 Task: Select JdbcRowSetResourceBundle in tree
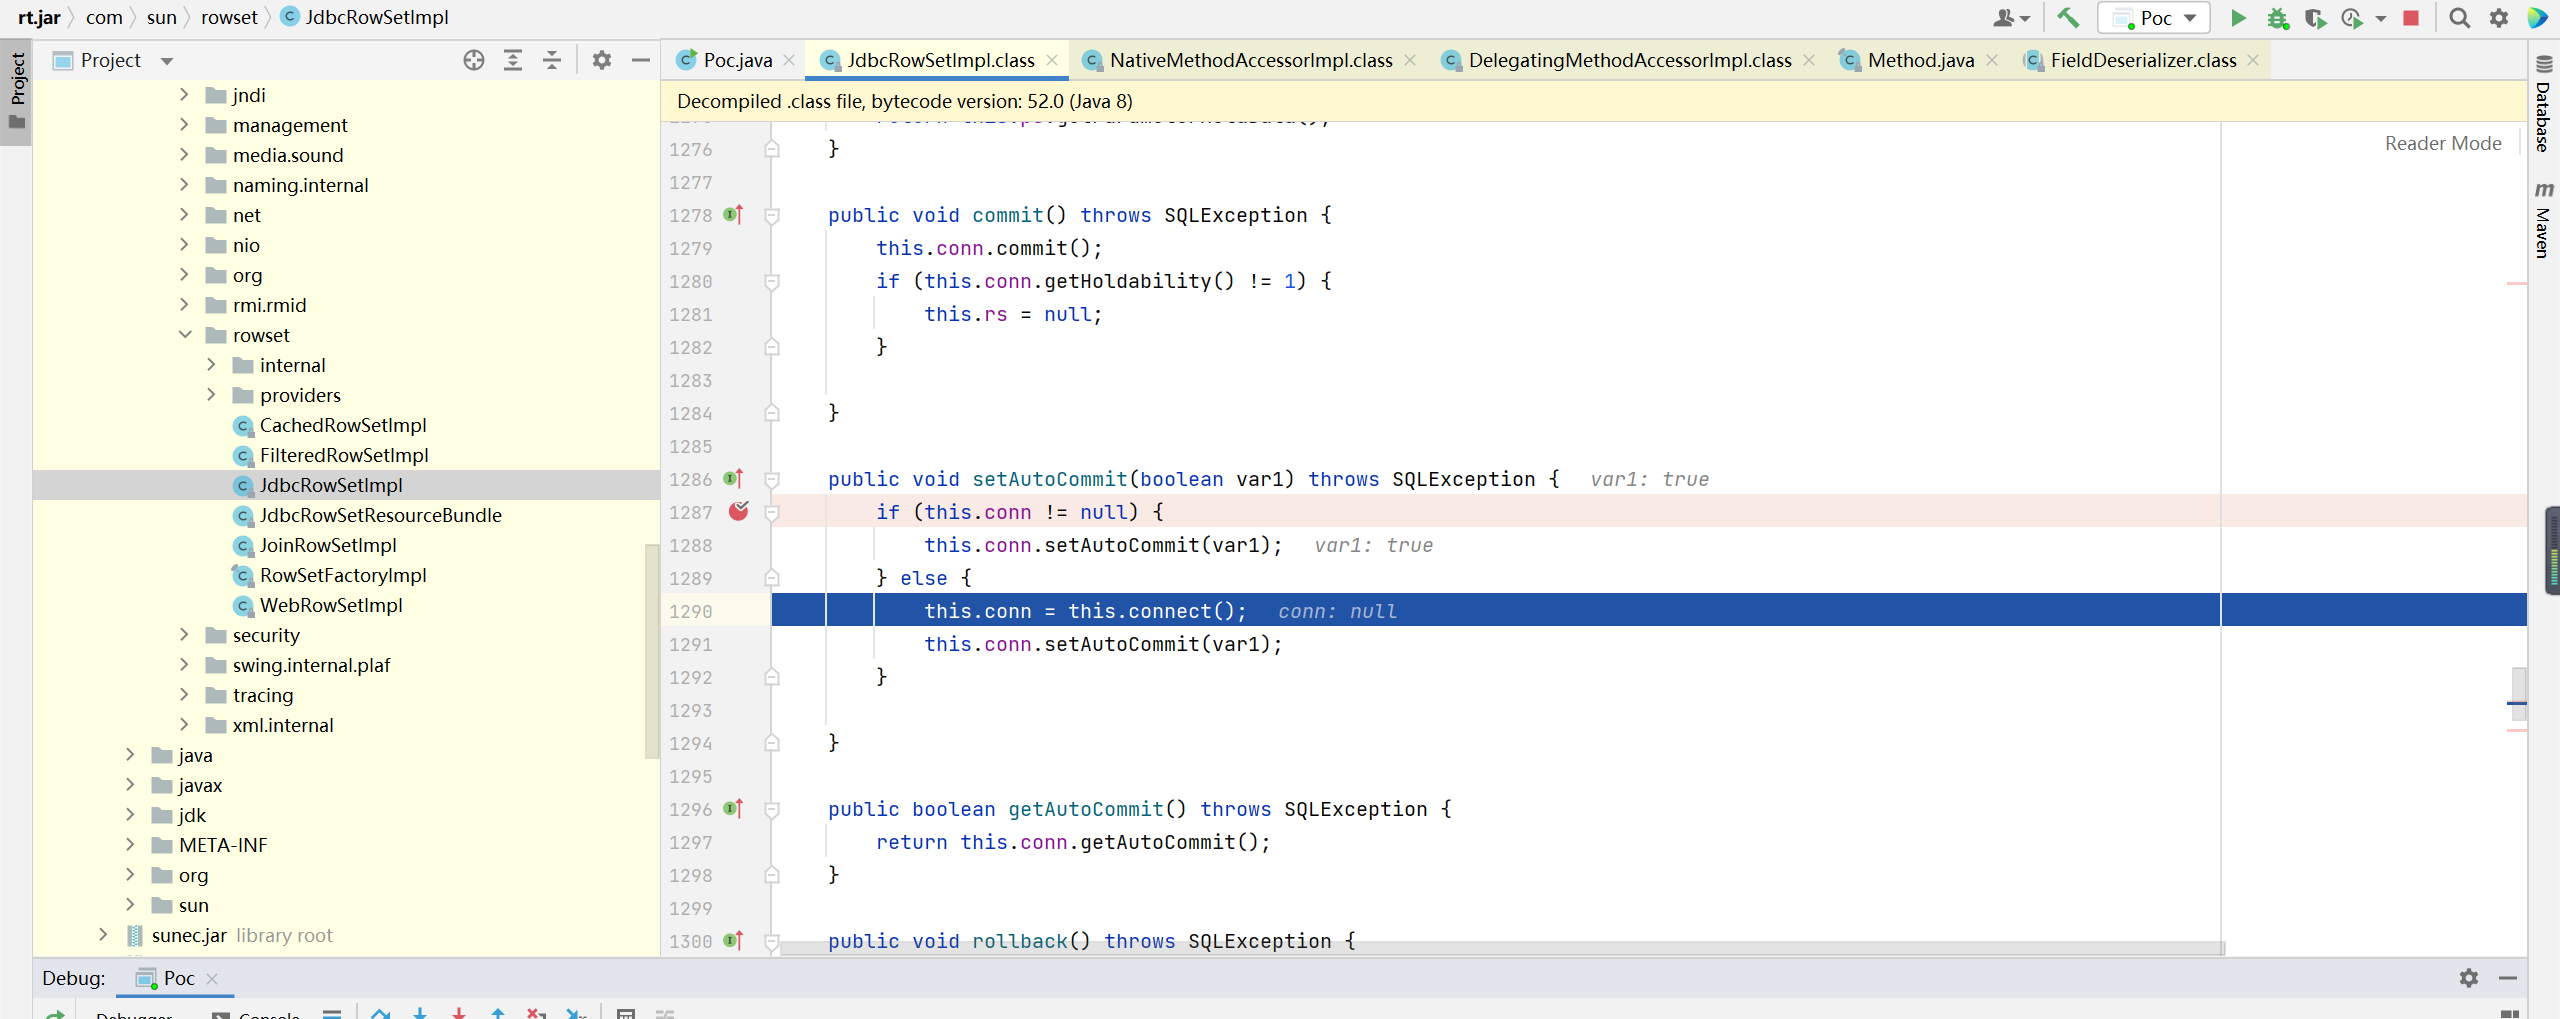(381, 515)
